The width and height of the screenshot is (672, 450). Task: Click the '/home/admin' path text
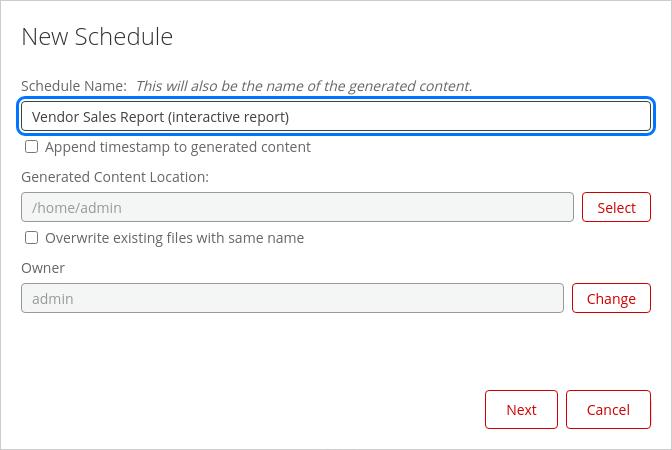(x=69, y=208)
